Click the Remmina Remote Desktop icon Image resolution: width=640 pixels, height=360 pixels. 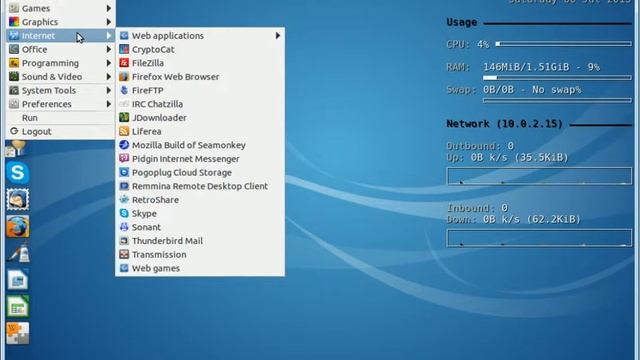click(x=124, y=186)
